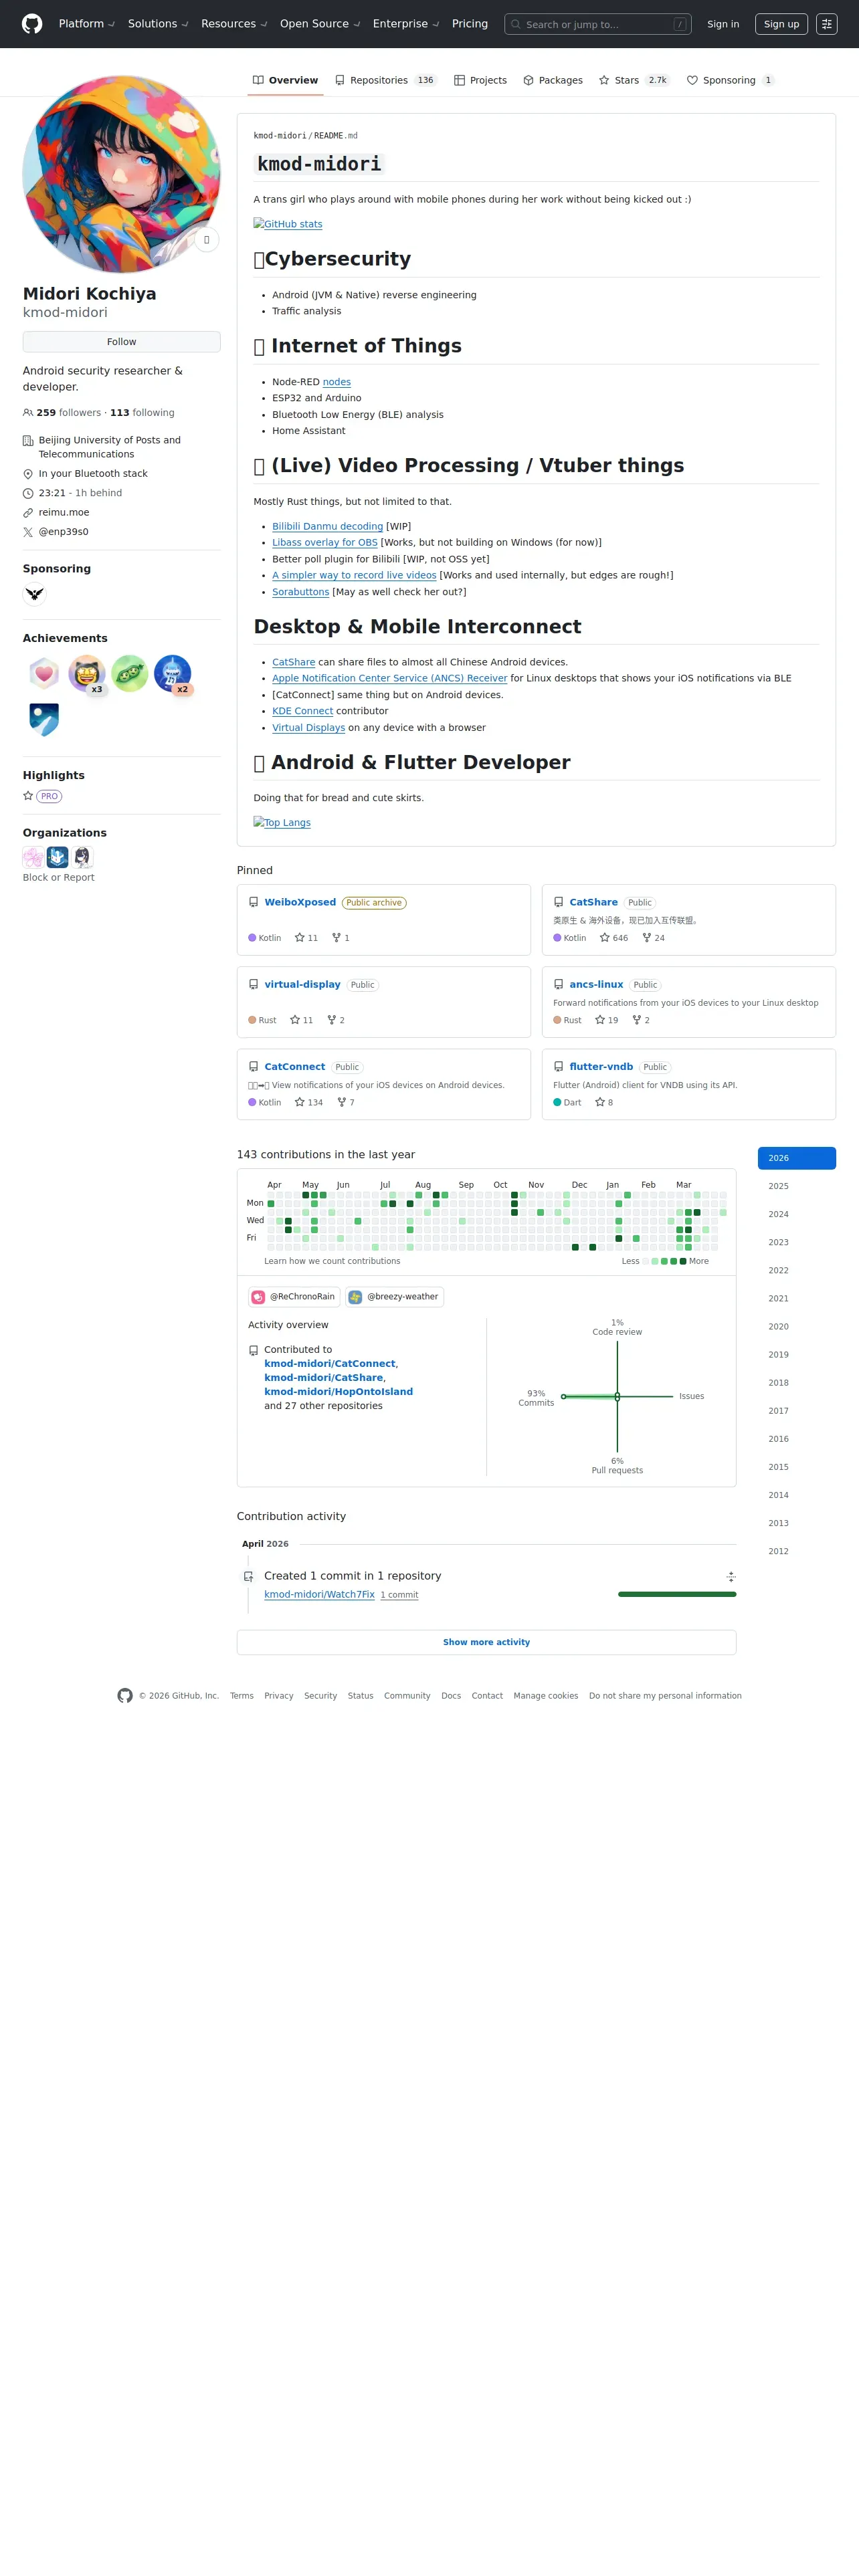The width and height of the screenshot is (859, 2576).
Task: View CatConnect's 7 forks
Action: pos(346,1103)
